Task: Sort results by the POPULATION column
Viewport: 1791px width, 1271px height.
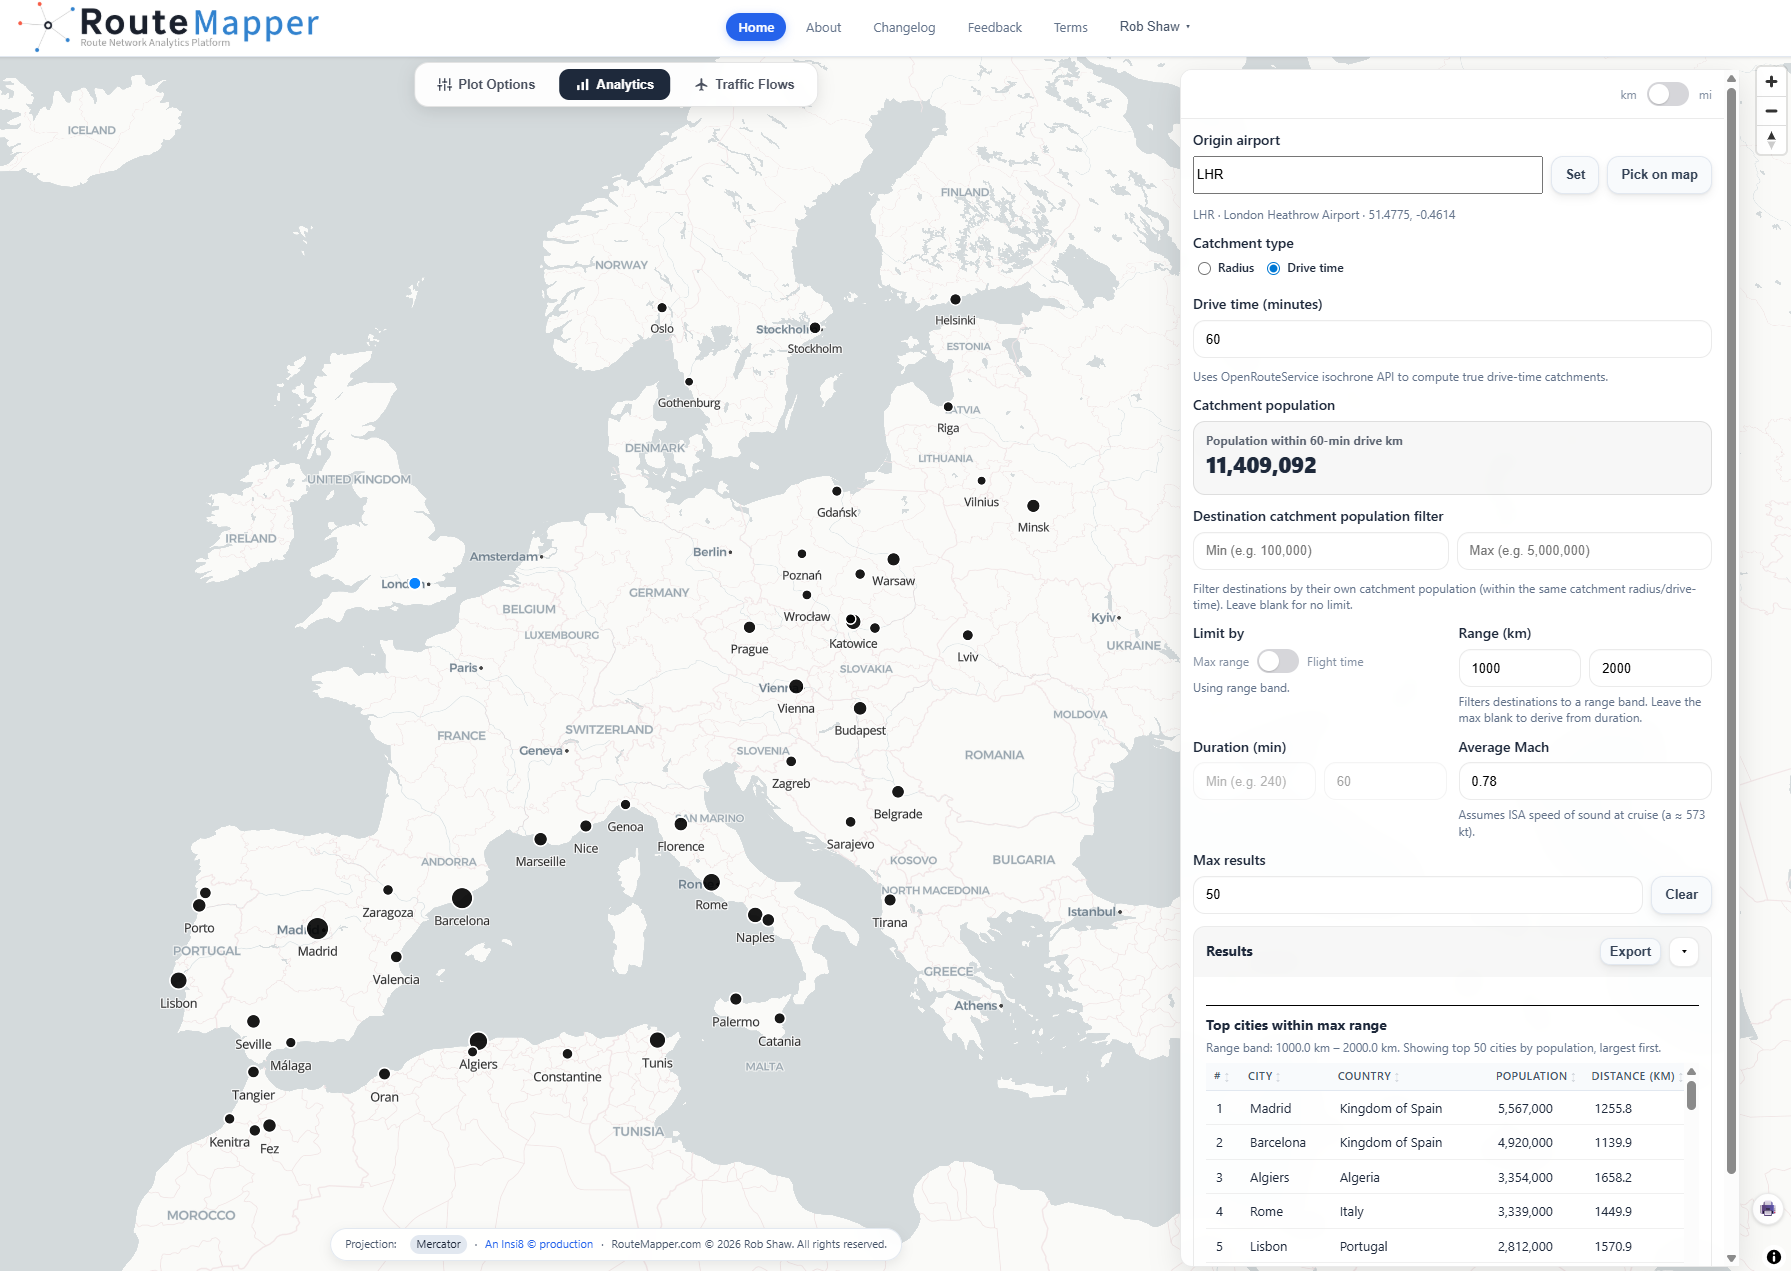Action: (1535, 1076)
